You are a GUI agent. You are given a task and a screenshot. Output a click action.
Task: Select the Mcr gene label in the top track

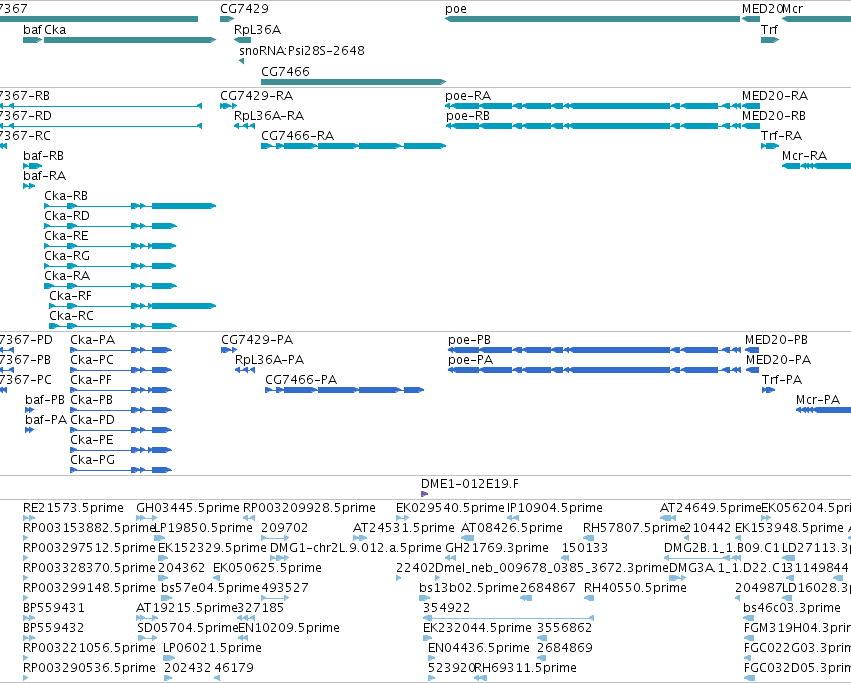coord(792,9)
